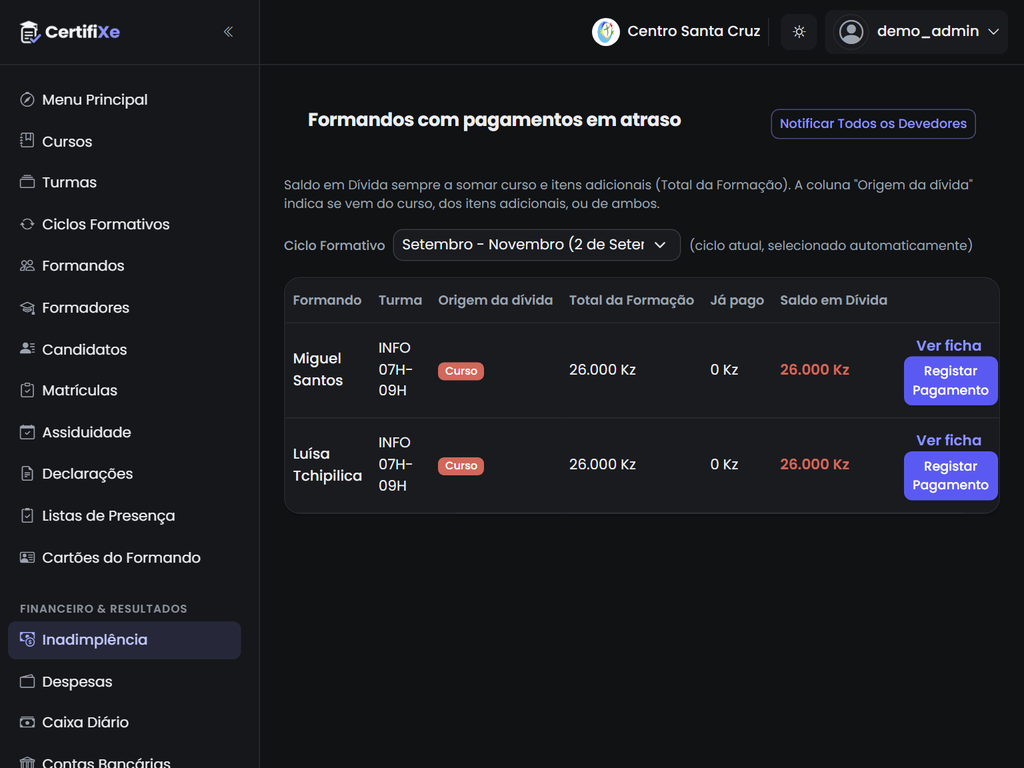Click the Centro Santa Cruz logo avatar

tap(605, 31)
